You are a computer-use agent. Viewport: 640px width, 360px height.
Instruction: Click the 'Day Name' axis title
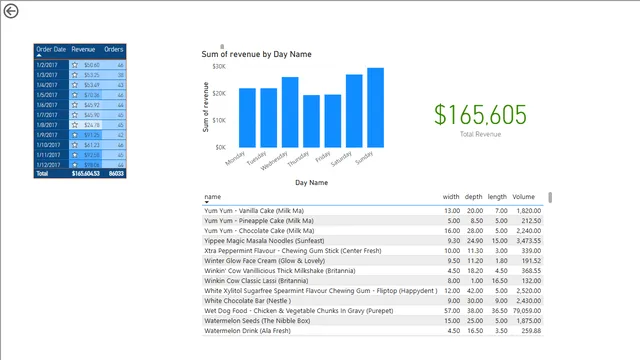[311, 182]
